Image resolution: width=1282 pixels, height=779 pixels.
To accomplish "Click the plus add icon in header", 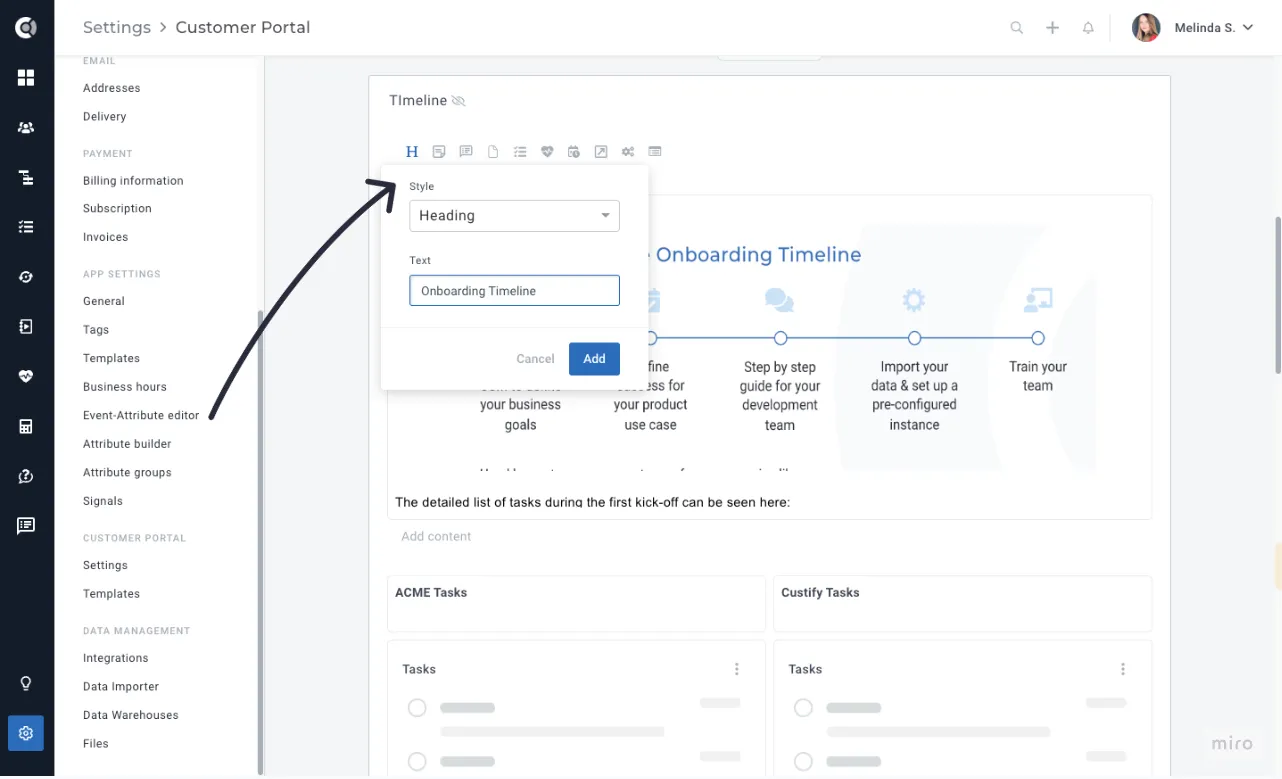I will 1053,28.
